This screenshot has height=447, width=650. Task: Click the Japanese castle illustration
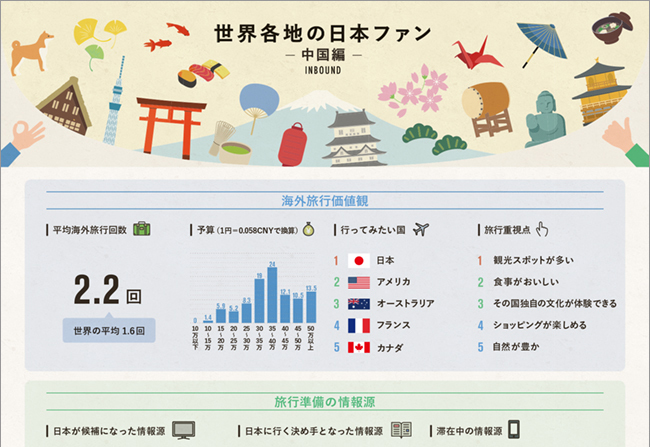(354, 139)
